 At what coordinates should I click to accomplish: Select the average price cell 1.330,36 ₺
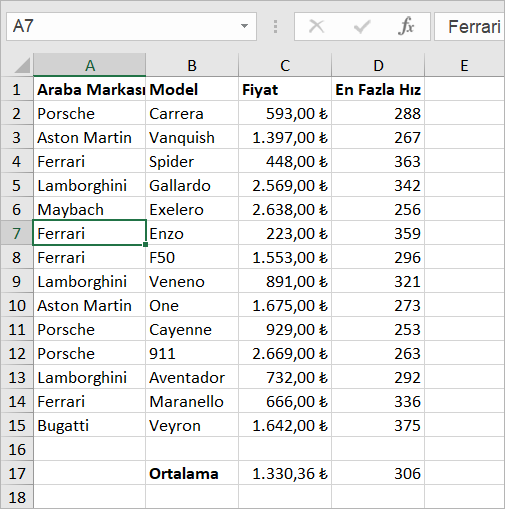coord(285,473)
